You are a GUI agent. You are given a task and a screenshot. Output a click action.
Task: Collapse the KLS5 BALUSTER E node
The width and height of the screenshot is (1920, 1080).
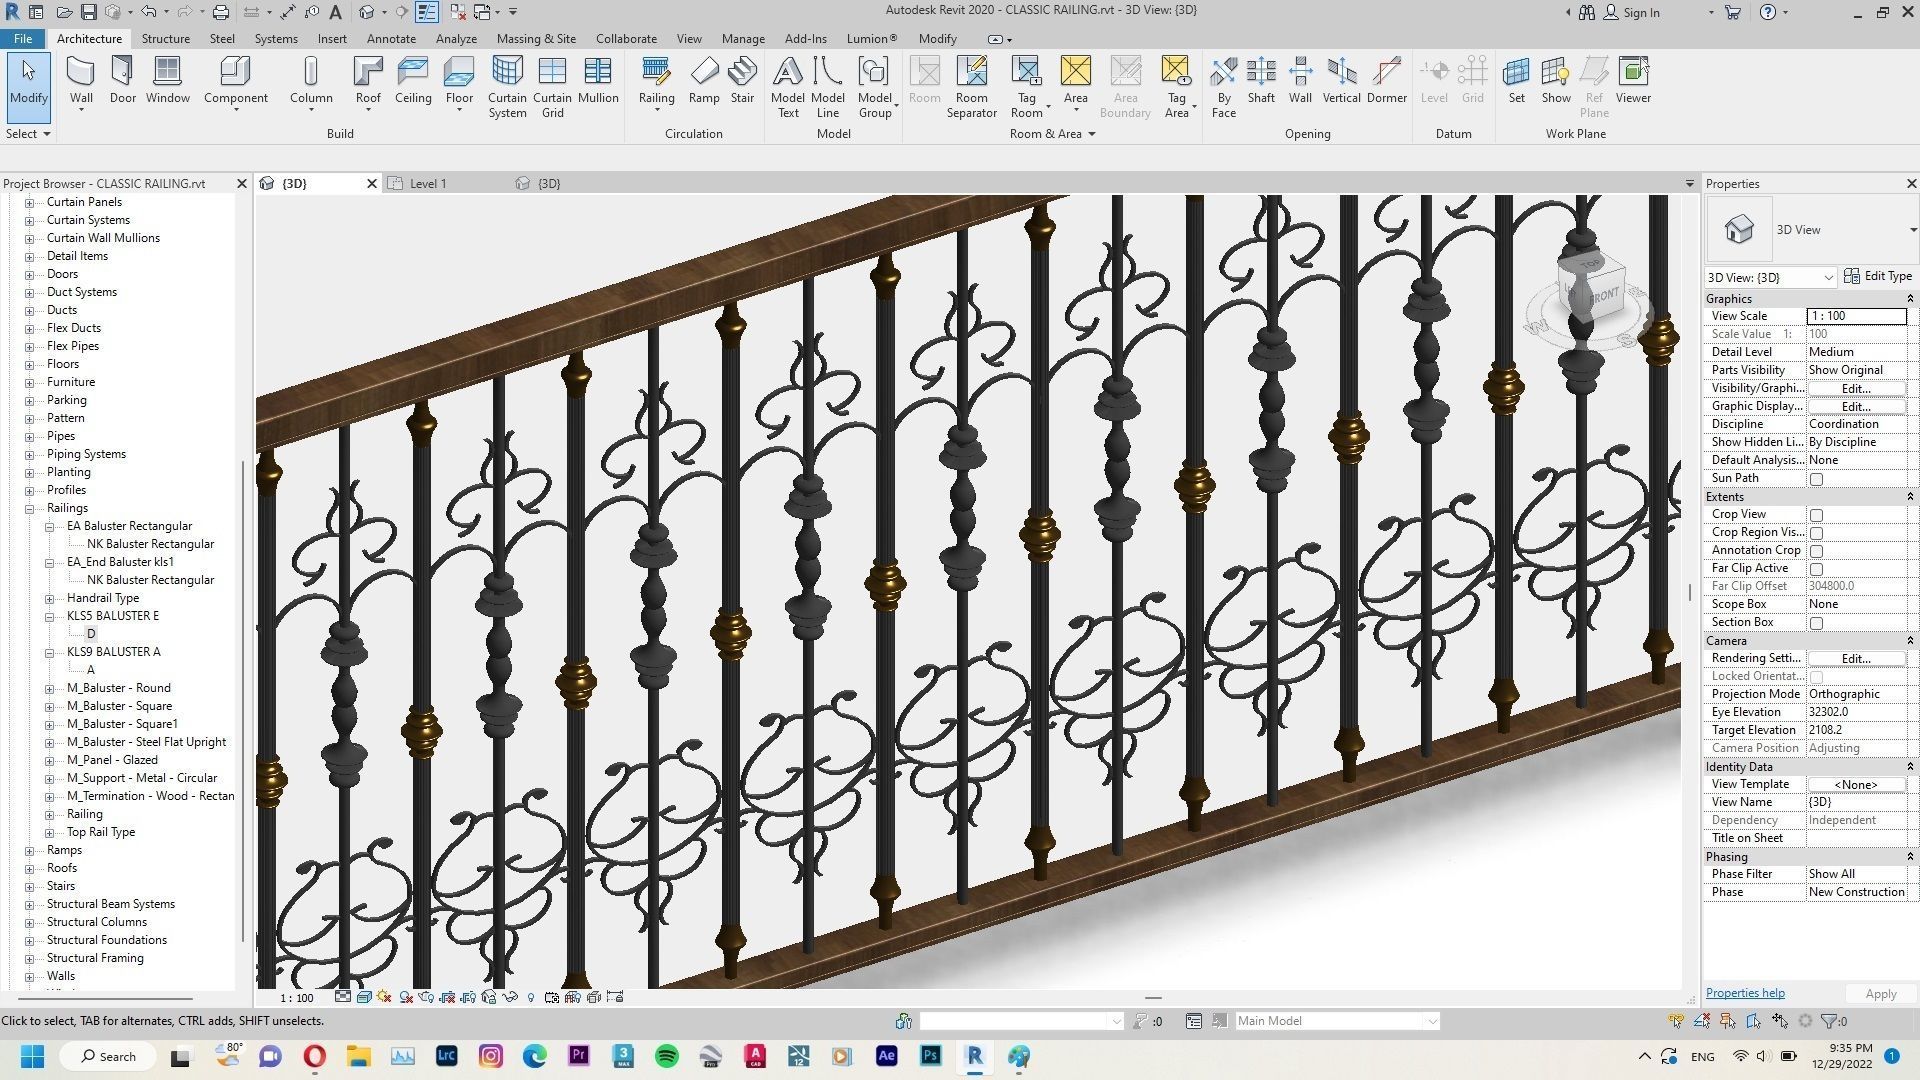coord(49,616)
